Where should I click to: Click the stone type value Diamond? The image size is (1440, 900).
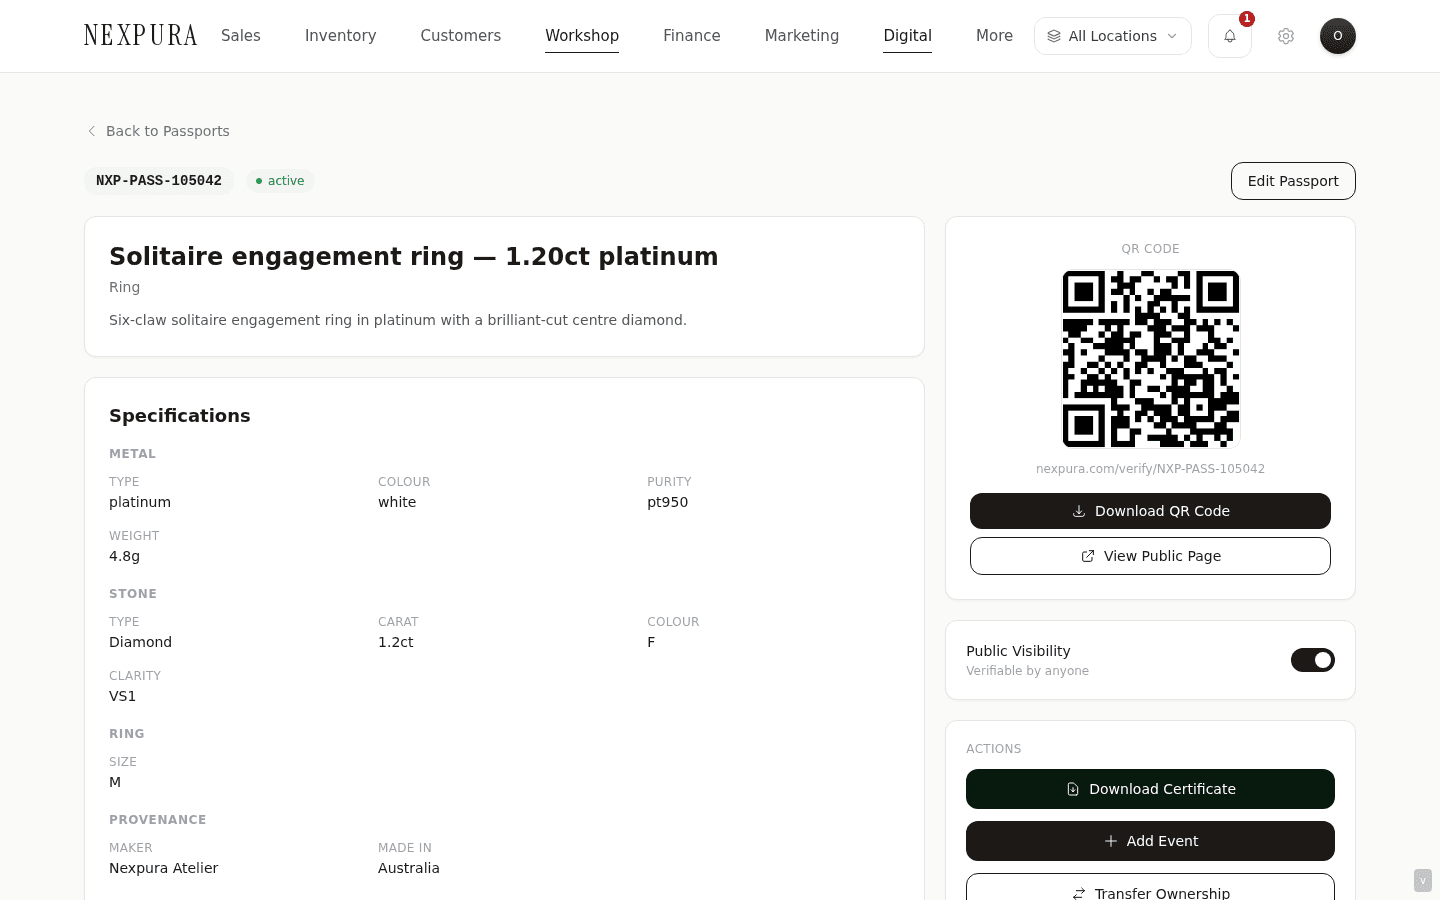[140, 642]
